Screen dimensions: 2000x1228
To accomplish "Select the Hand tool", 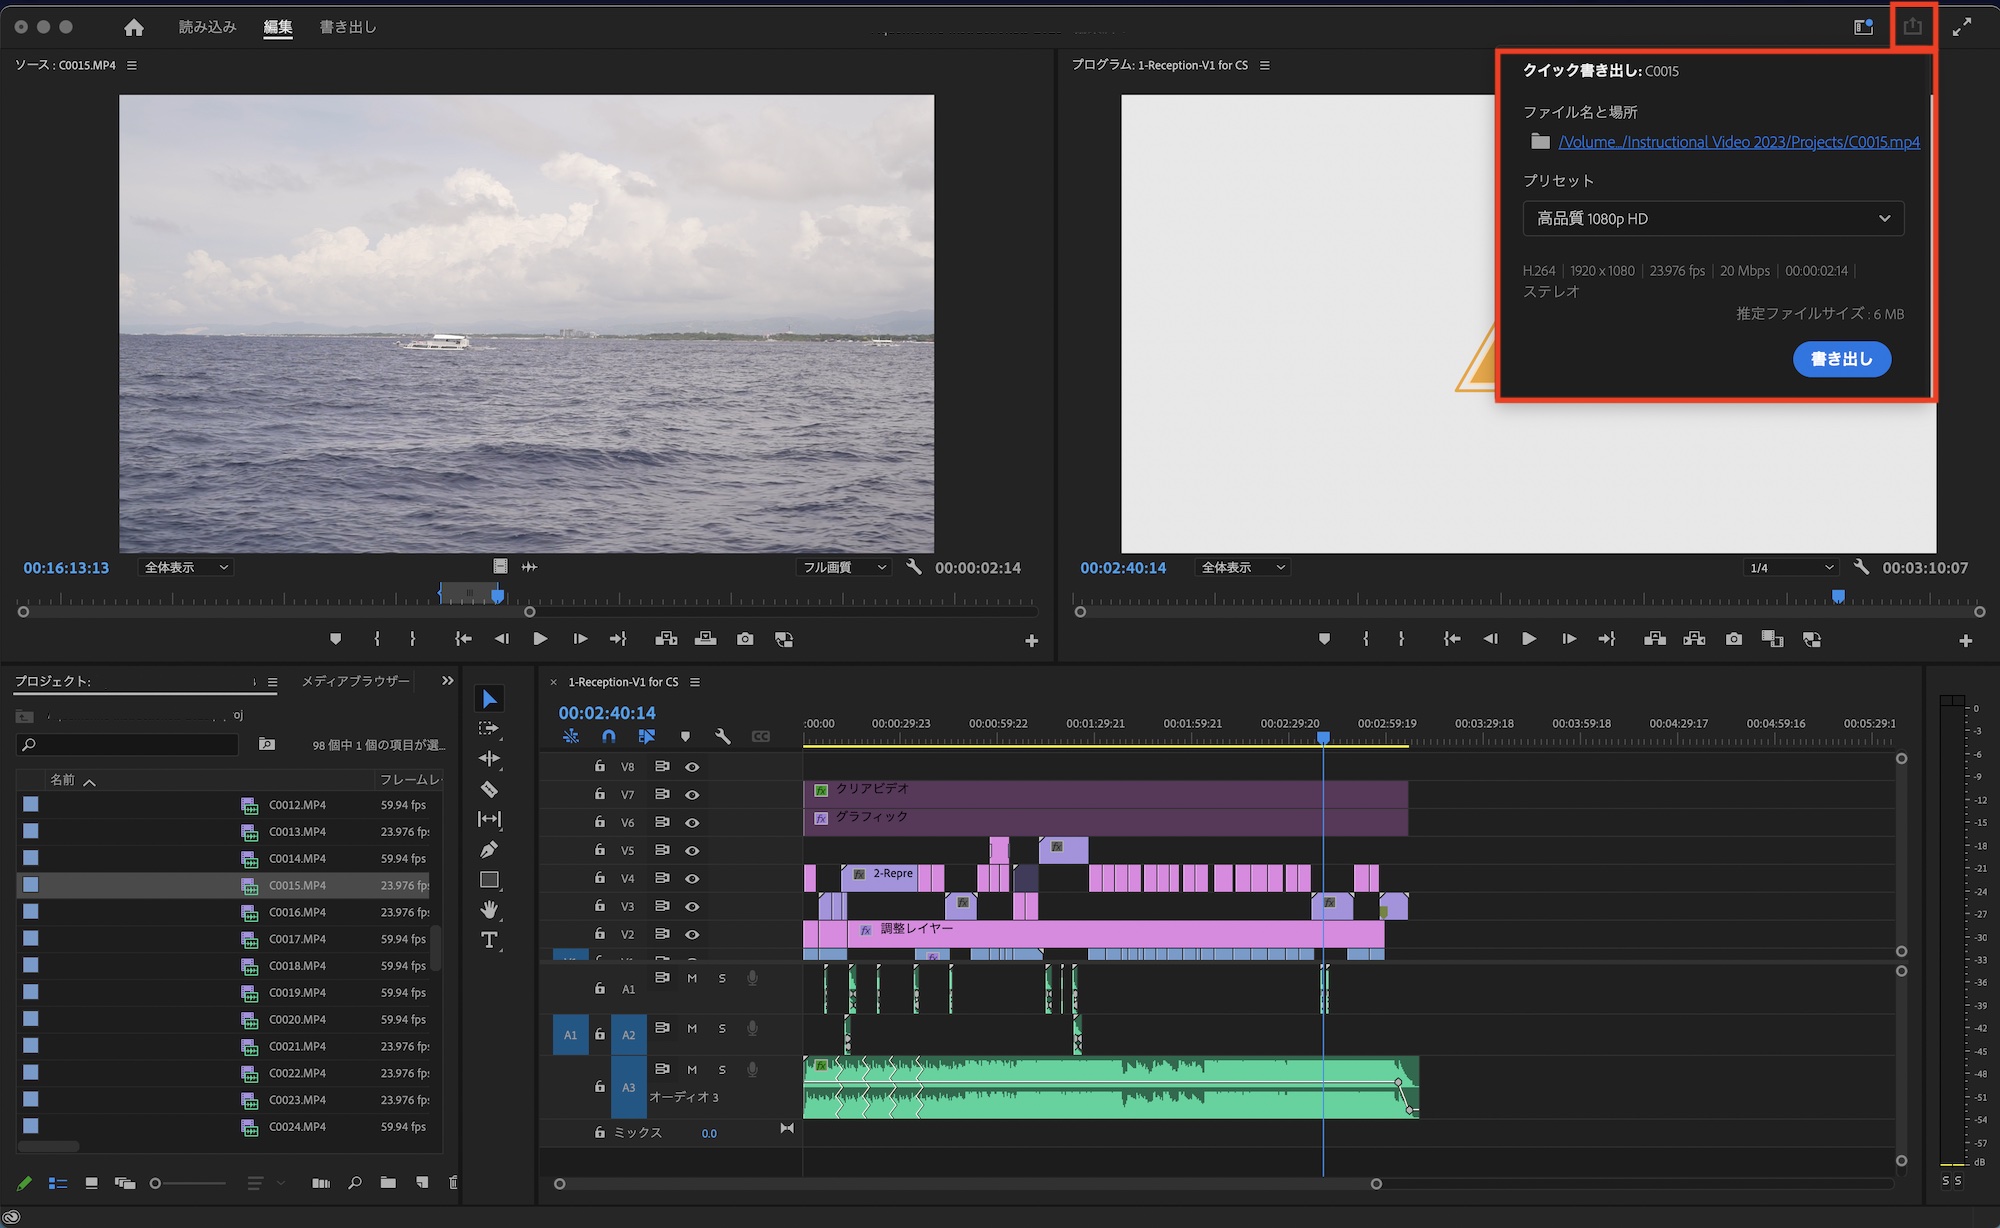I will pyautogui.click(x=489, y=910).
